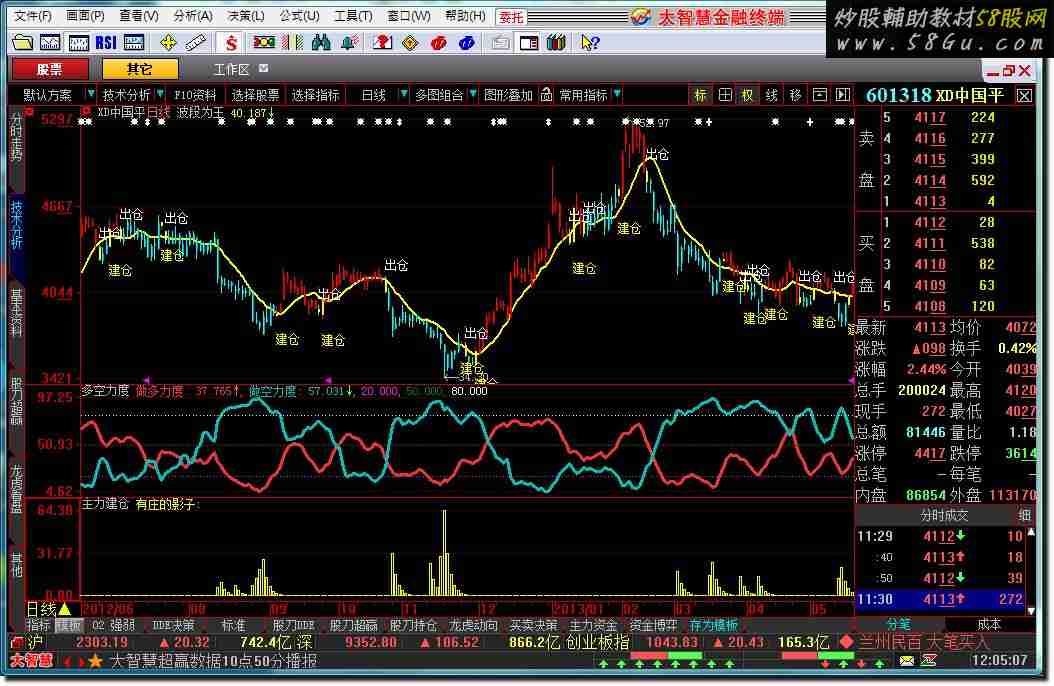Open the 分时走势 left sidebar tab
This screenshot has width=1054, height=686.
tap(15, 136)
